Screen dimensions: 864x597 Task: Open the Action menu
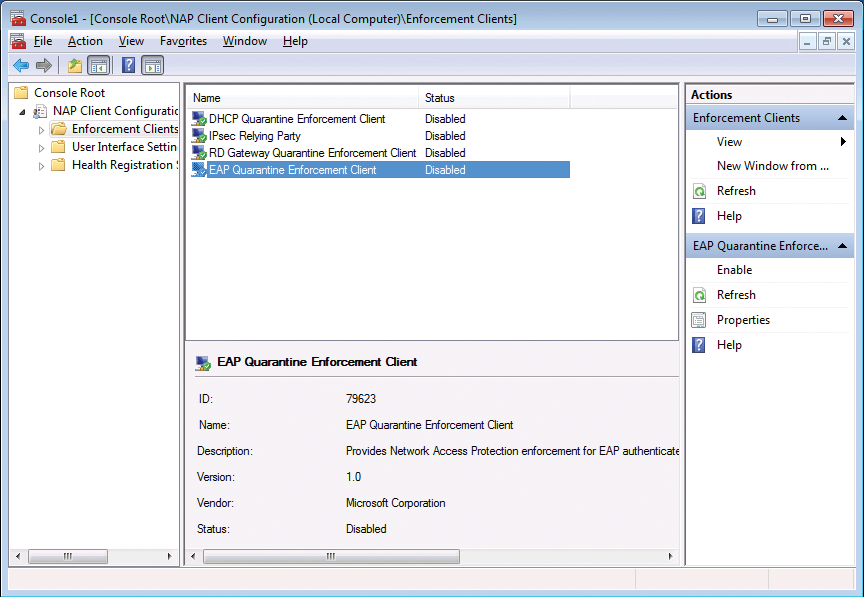[85, 41]
